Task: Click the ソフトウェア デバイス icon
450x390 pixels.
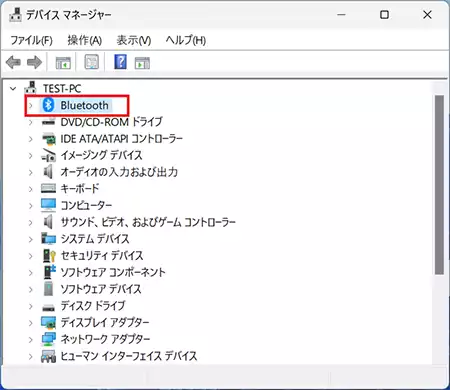Action: coord(49,289)
